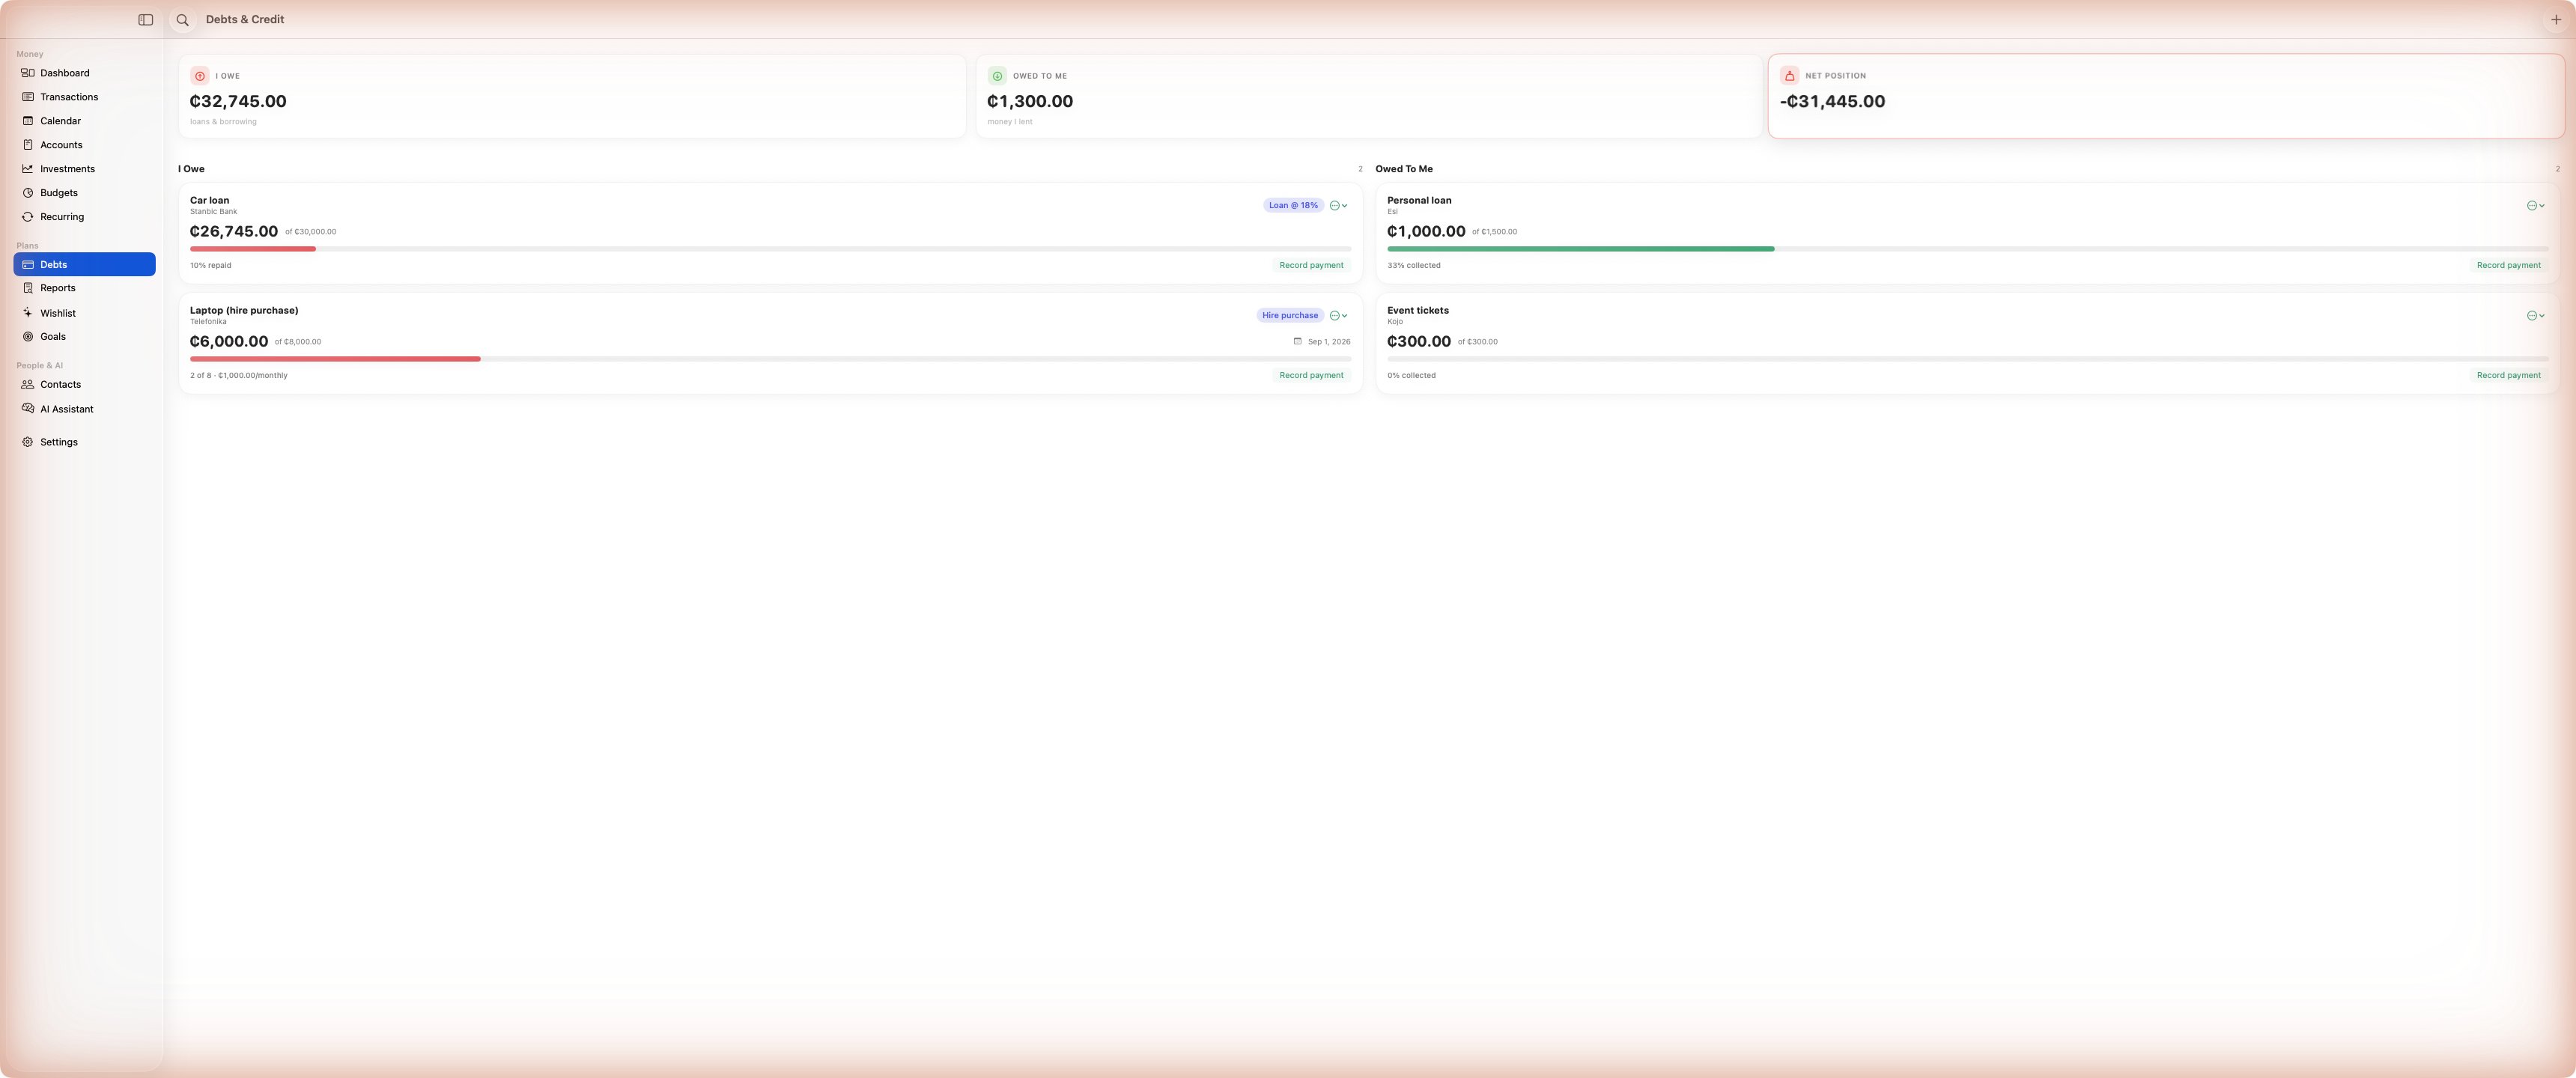Click the Reports document icon

tap(28, 288)
